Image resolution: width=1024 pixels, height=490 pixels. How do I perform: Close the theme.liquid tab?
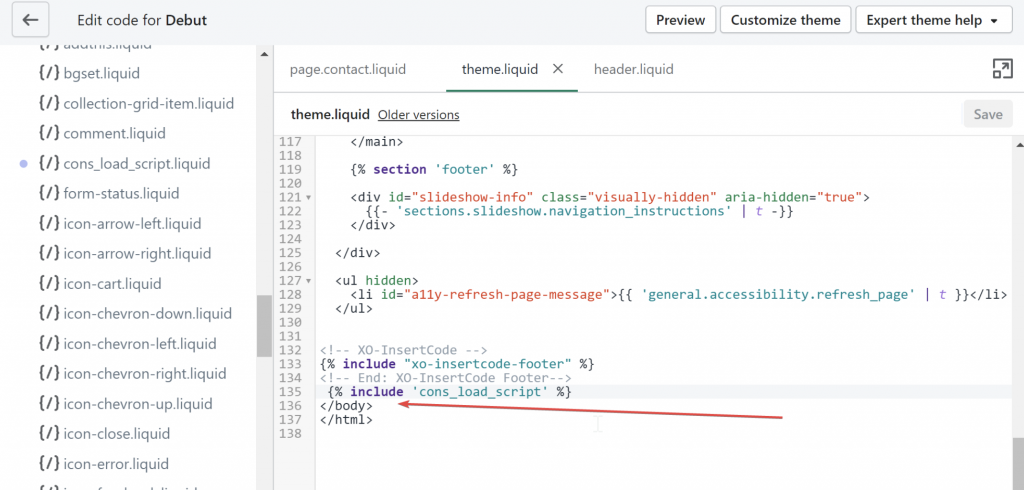558,69
